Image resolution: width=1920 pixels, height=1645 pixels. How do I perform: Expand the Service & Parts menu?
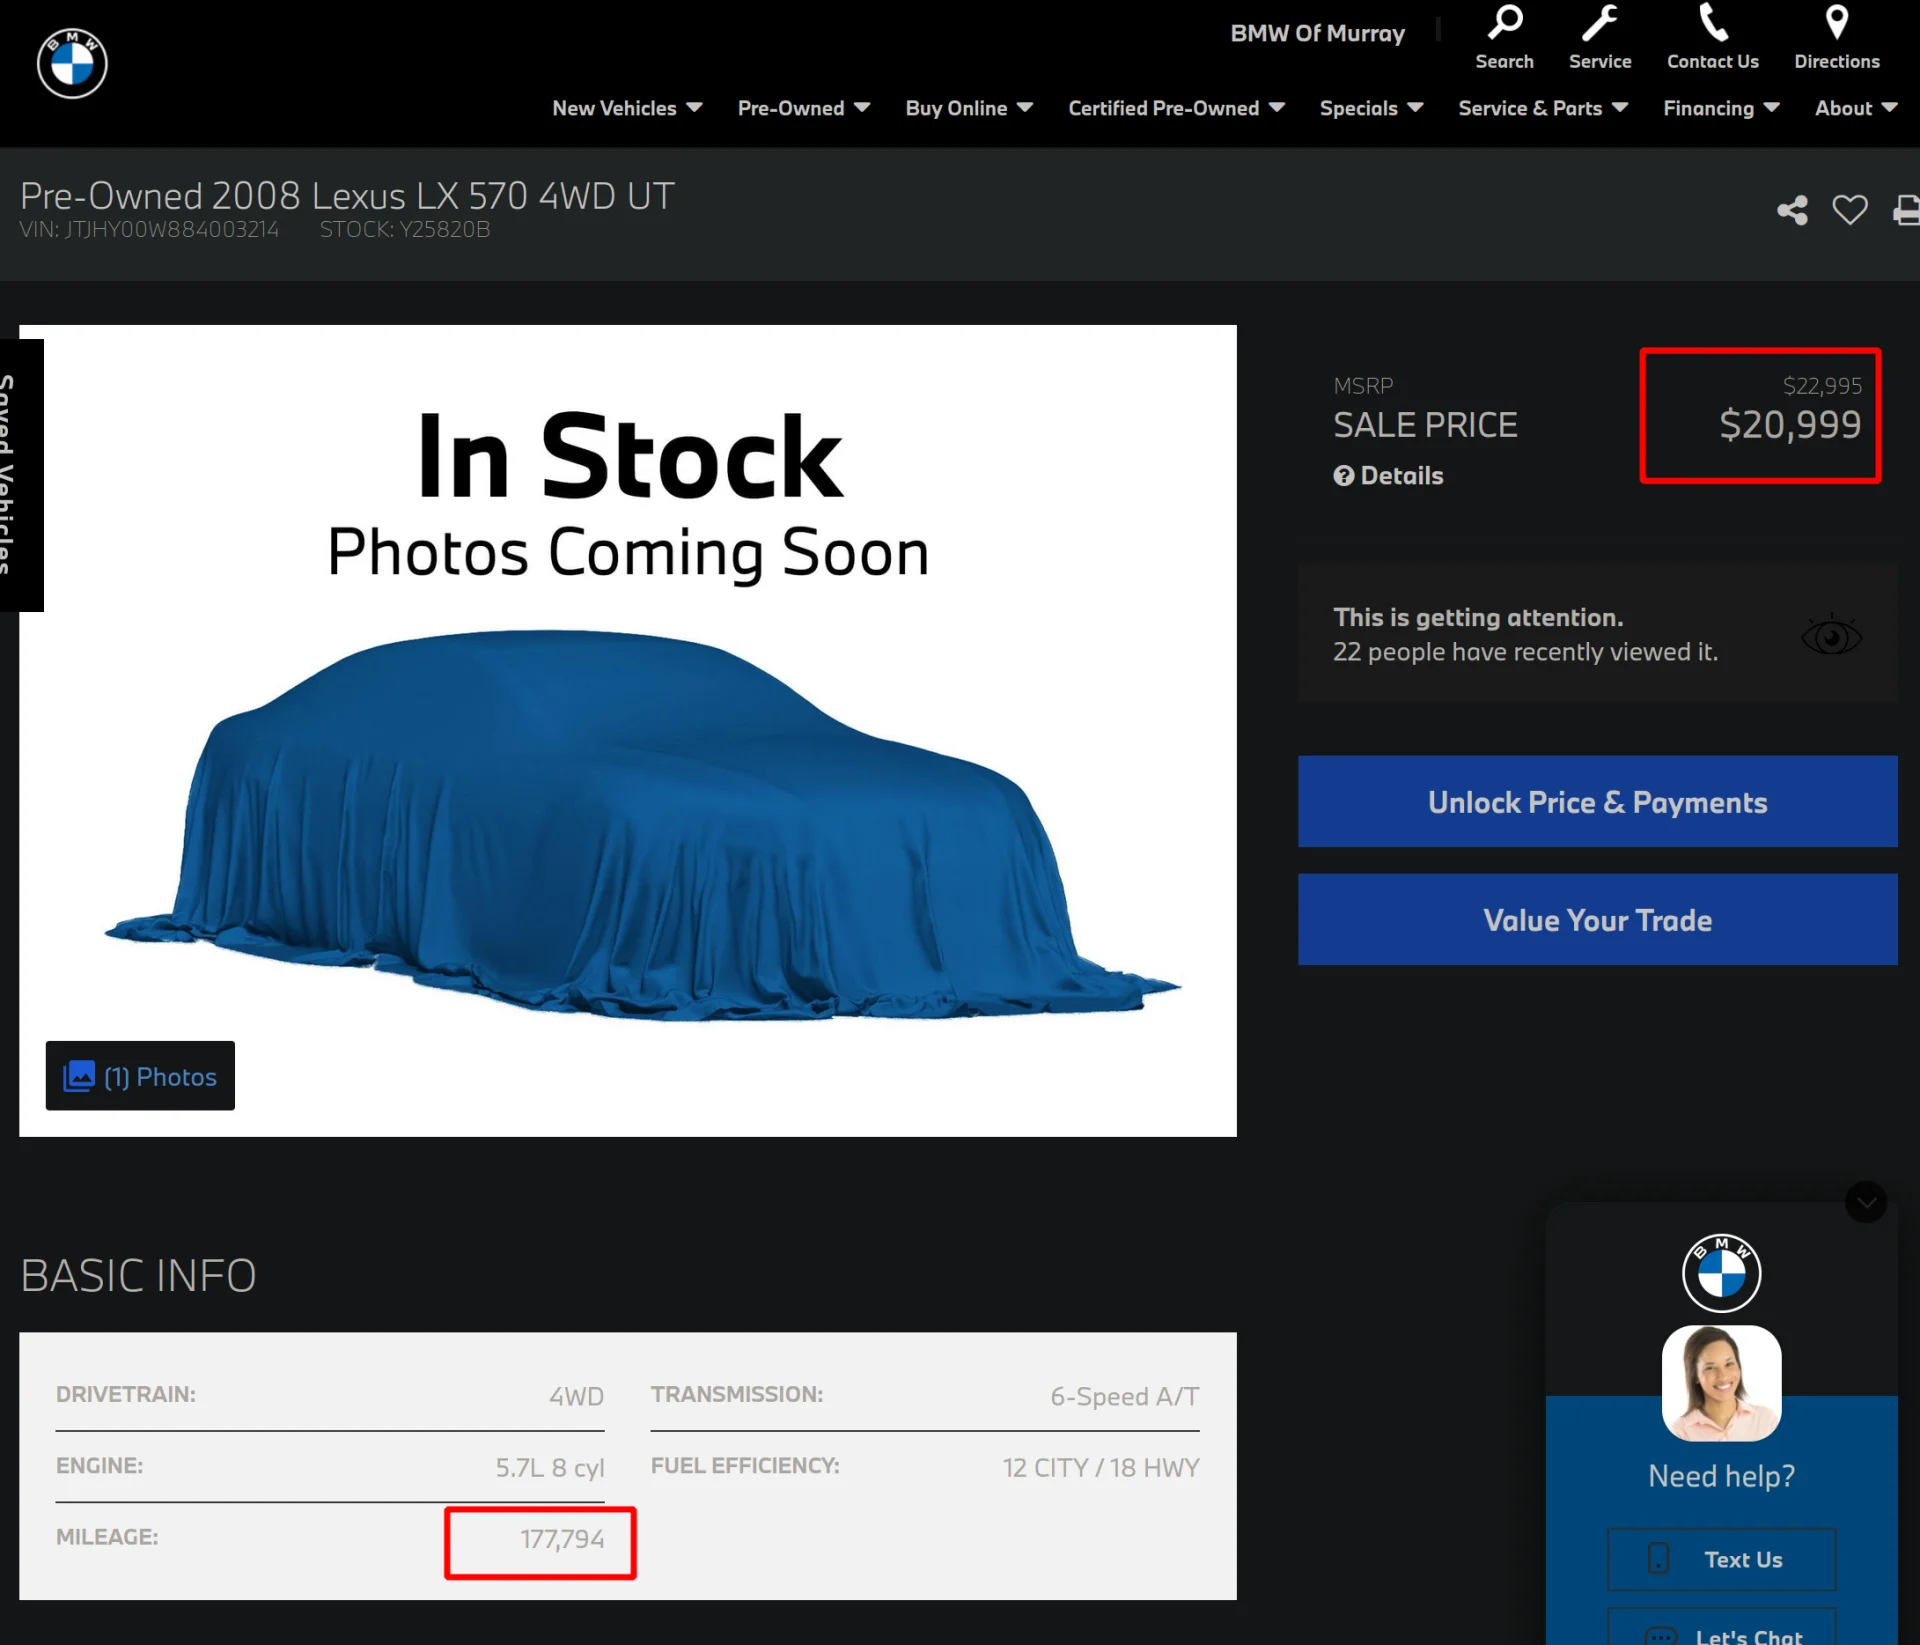point(1543,108)
